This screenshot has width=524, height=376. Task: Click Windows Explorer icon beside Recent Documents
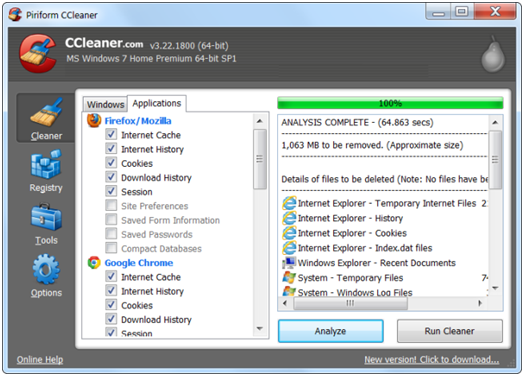289,263
